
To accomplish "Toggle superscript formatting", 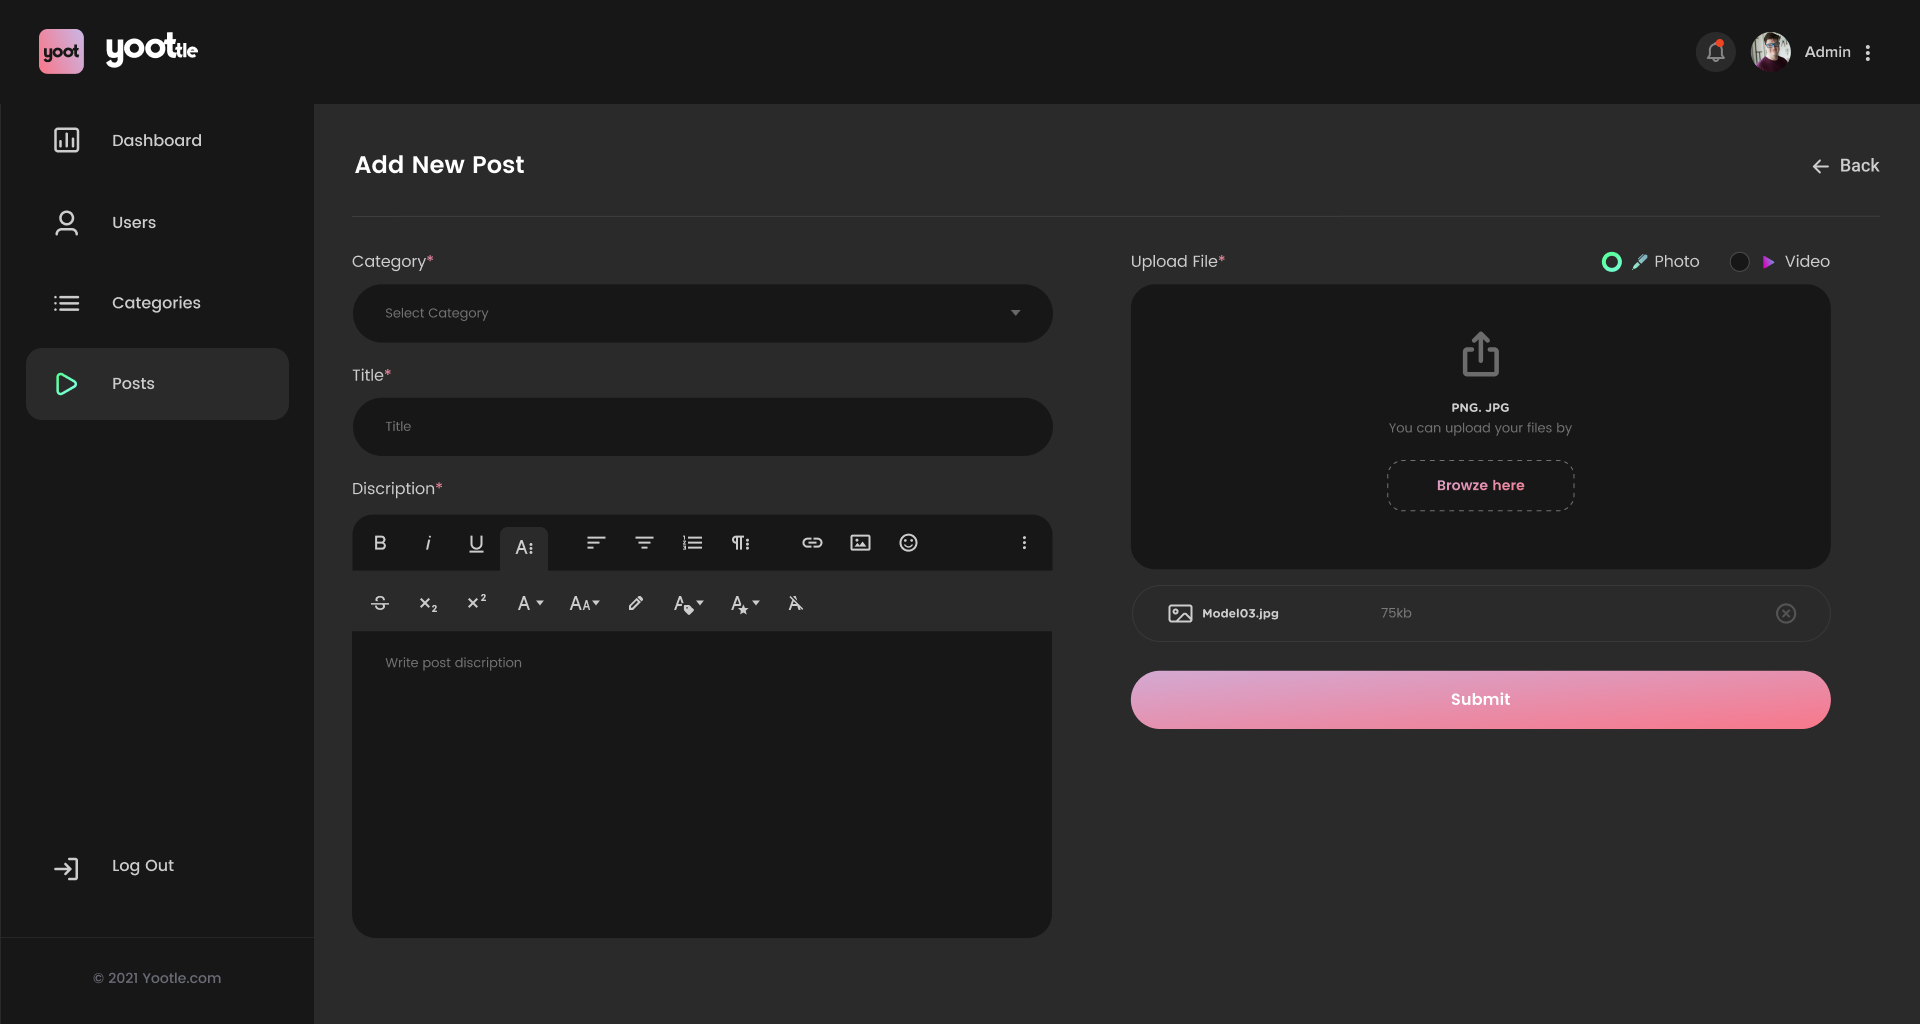I will pyautogui.click(x=477, y=603).
